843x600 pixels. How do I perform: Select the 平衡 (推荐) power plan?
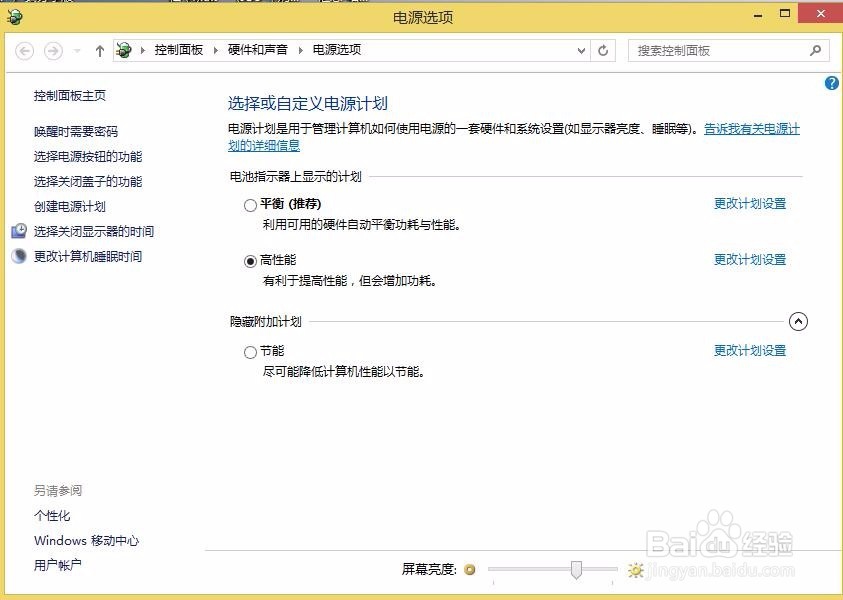click(250, 205)
